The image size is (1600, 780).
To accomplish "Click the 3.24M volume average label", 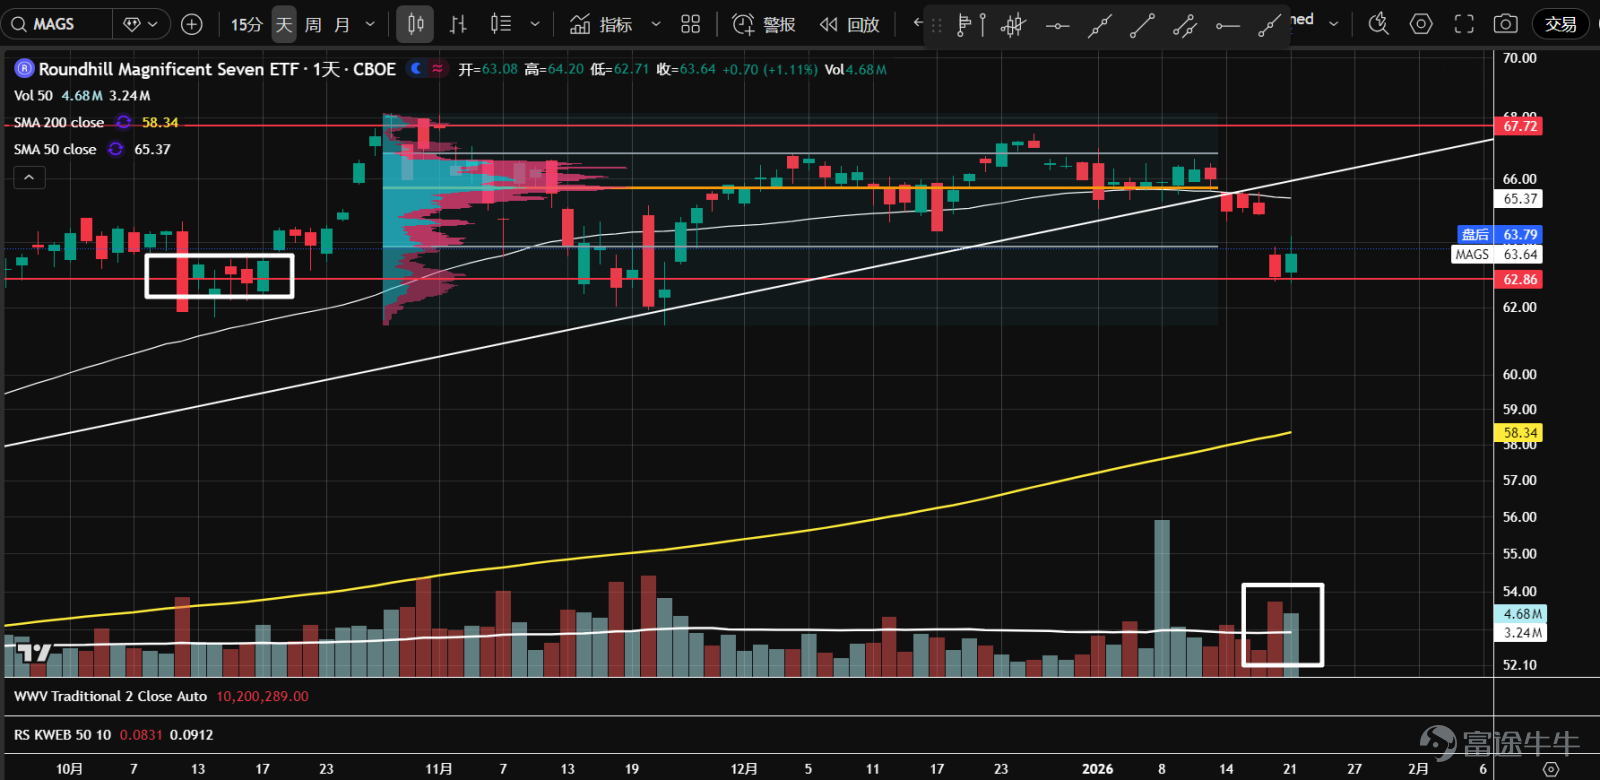I will click(x=1522, y=633).
